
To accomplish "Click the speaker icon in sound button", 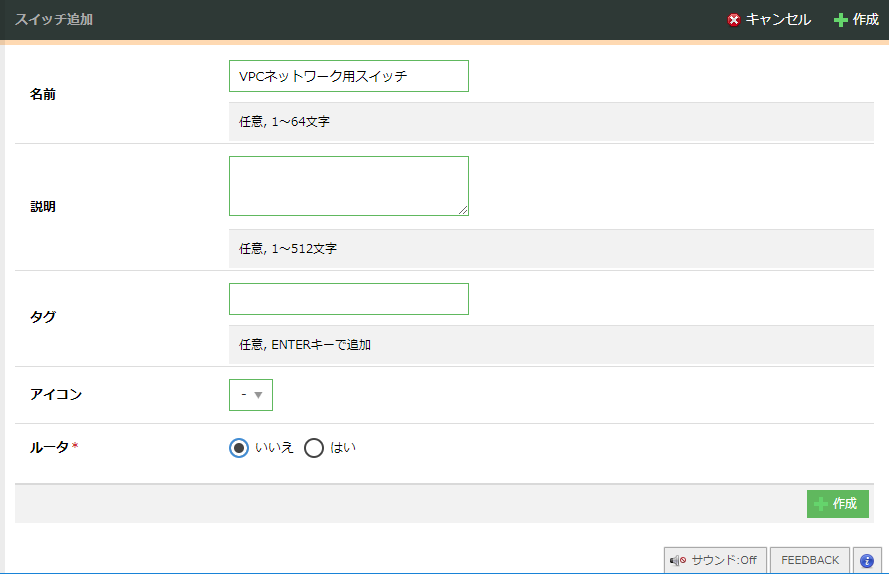I will (677, 560).
